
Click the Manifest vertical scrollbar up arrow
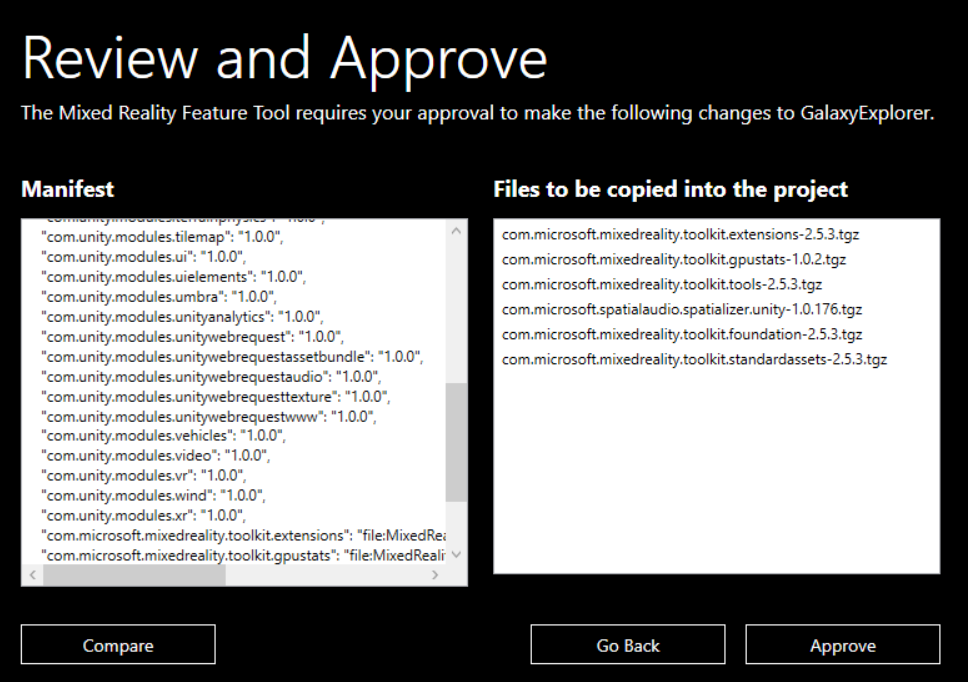[457, 231]
